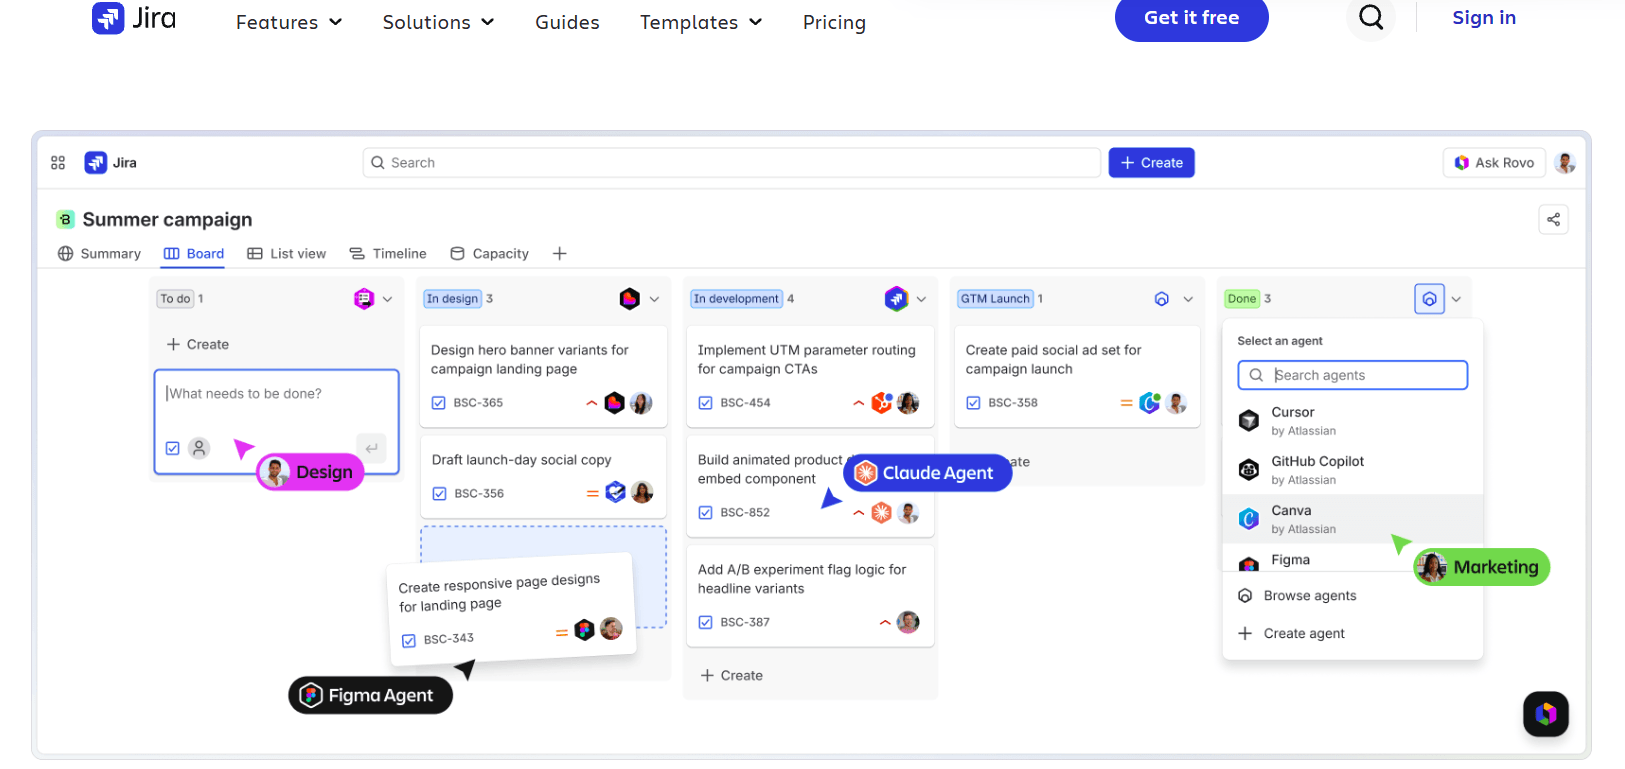
Task: Click the task checkbox icon on BSC-356
Action: (439, 493)
